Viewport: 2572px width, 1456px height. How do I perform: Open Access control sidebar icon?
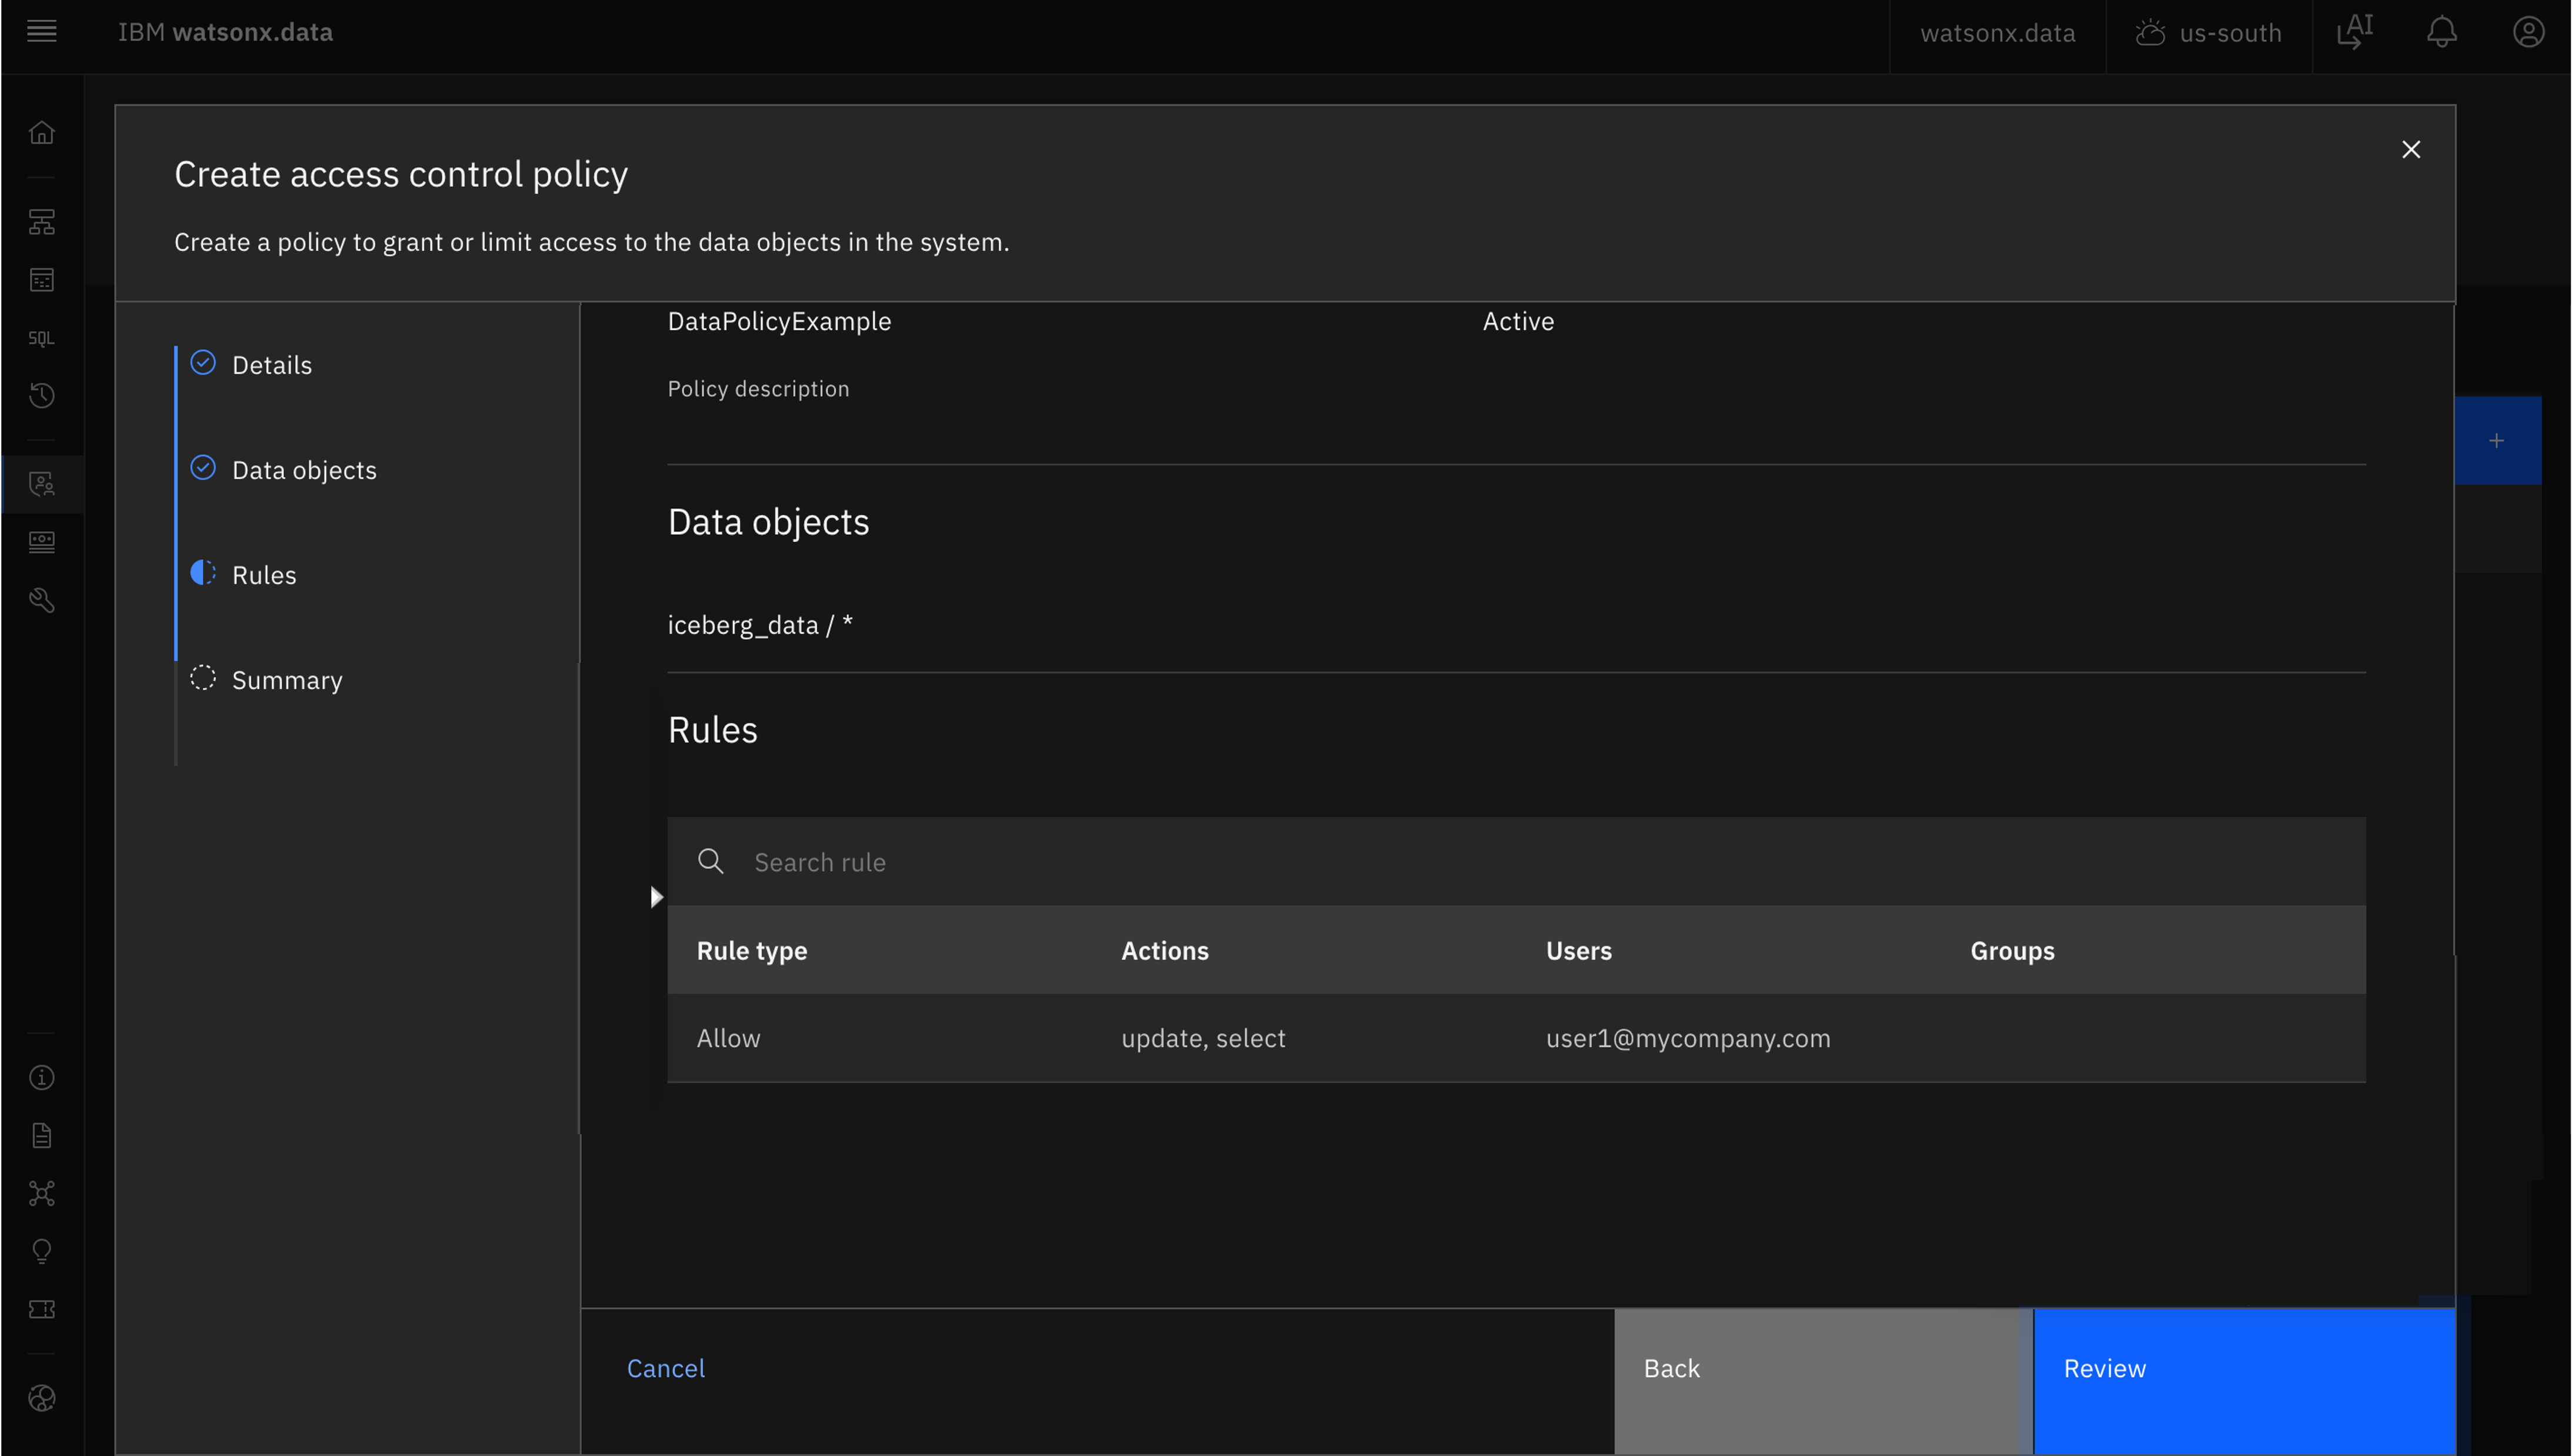pyautogui.click(x=41, y=484)
